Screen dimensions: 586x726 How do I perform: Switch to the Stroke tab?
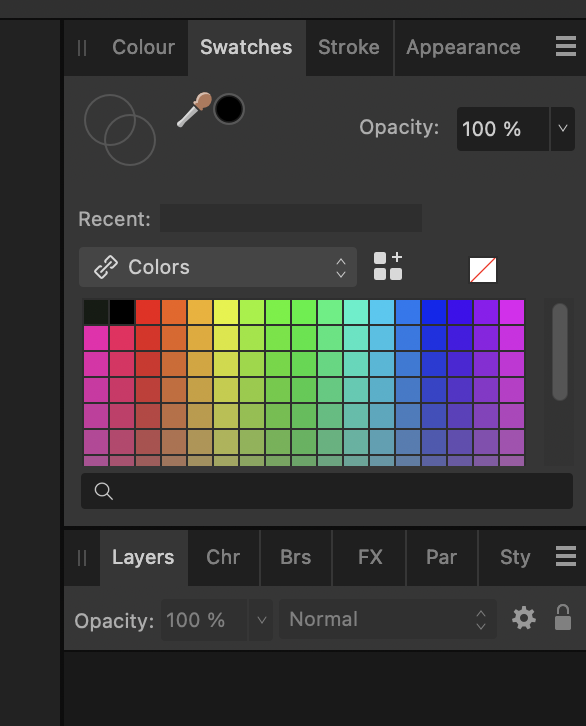[349, 47]
